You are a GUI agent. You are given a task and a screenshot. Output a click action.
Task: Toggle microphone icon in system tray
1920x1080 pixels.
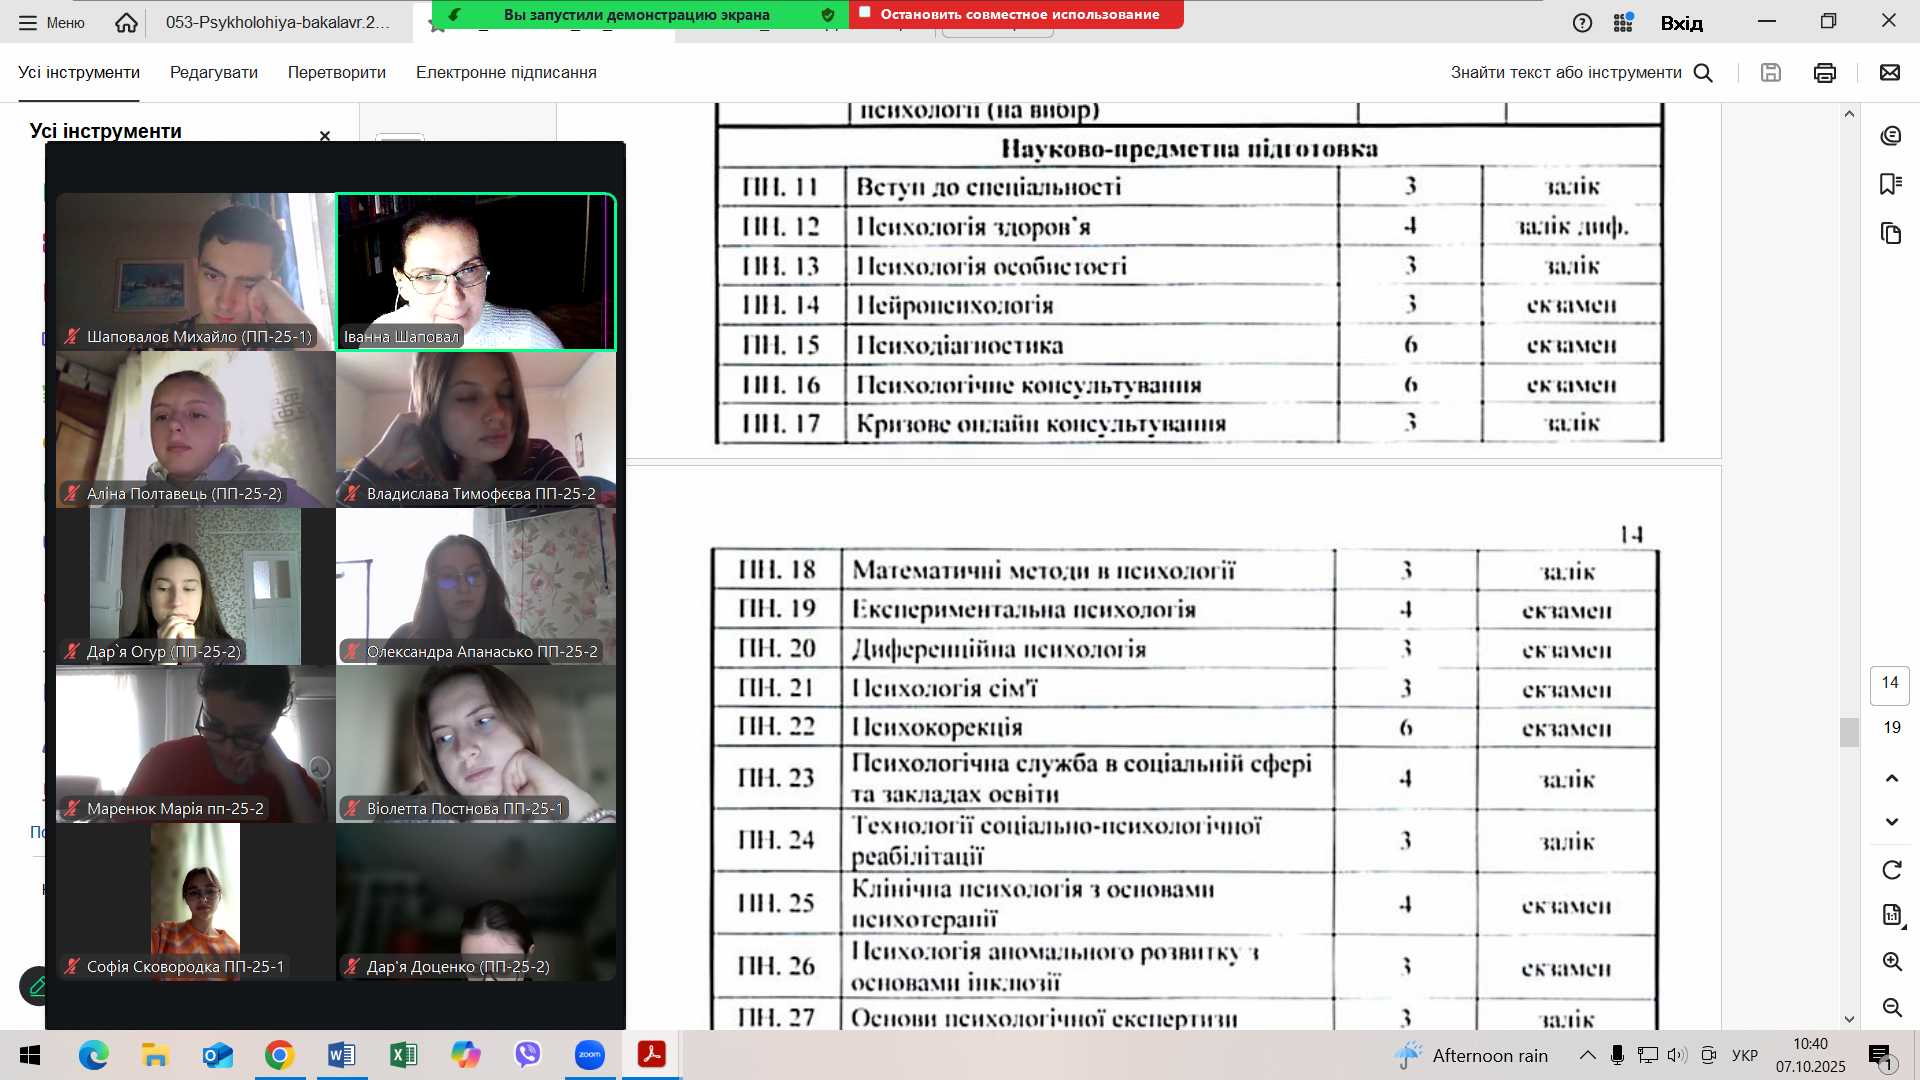coord(1617,1055)
